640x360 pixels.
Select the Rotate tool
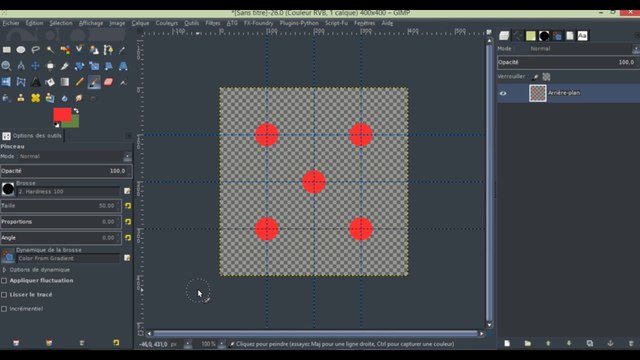tap(79, 66)
